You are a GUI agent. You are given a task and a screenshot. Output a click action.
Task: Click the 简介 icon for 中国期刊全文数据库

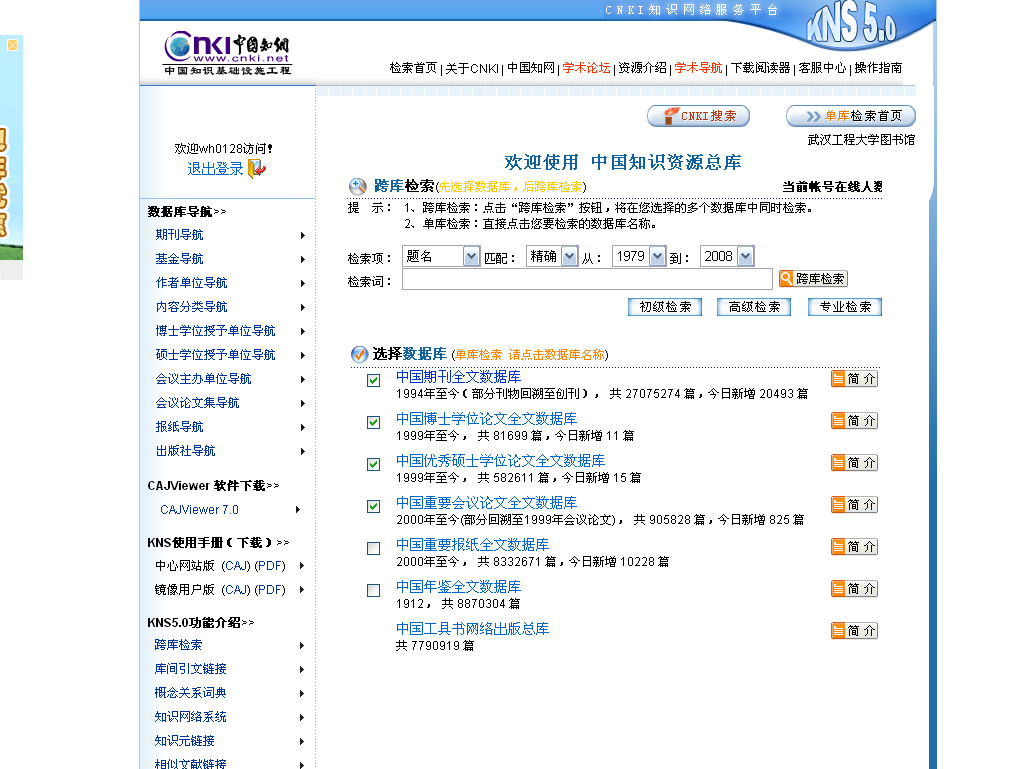854,379
